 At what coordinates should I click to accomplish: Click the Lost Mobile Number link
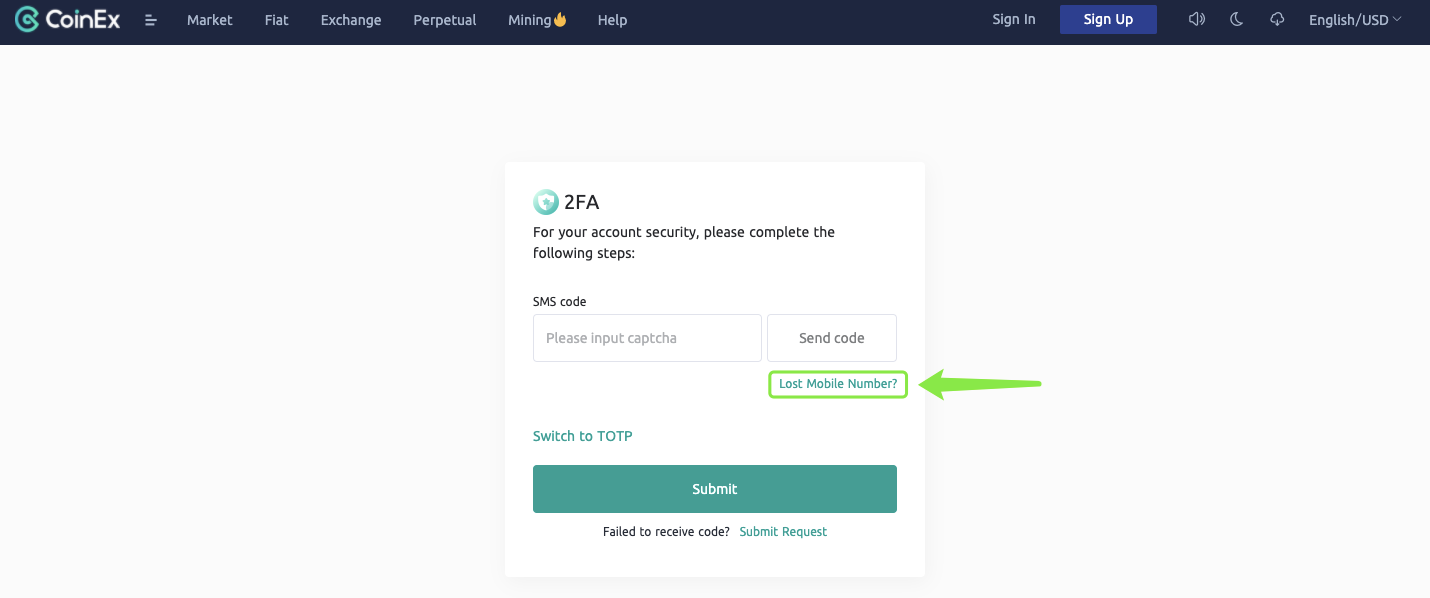838,384
